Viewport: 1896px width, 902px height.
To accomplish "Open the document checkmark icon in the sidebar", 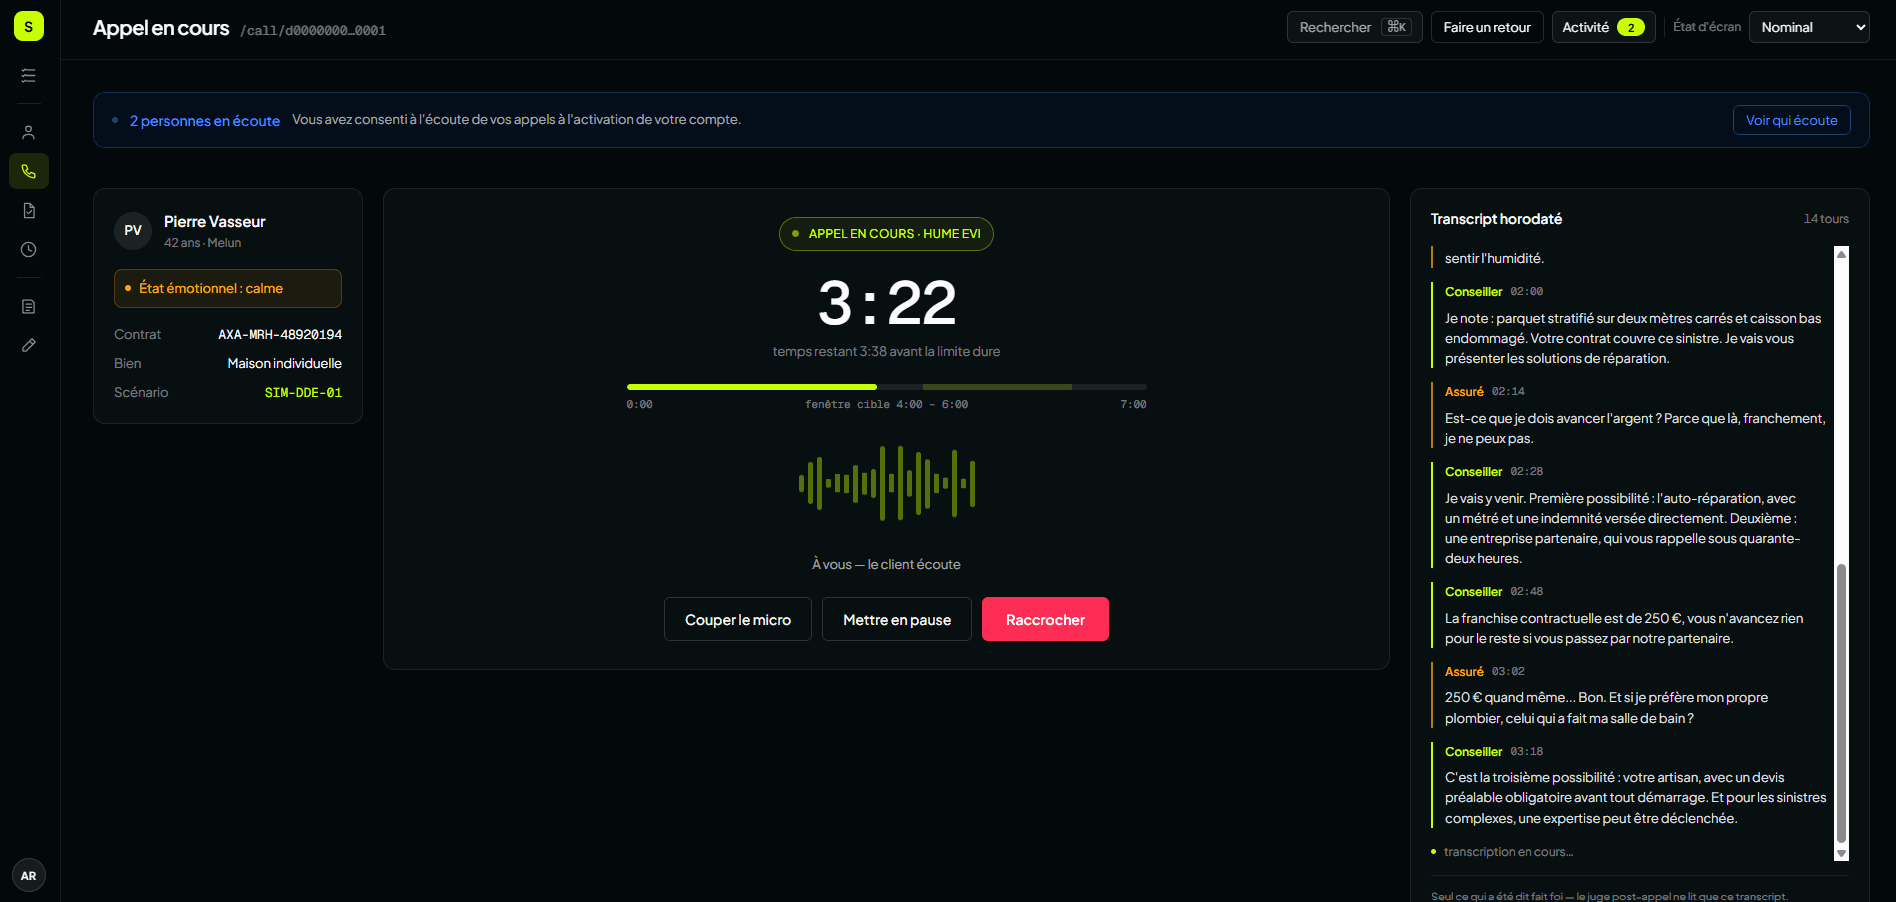I will point(29,210).
